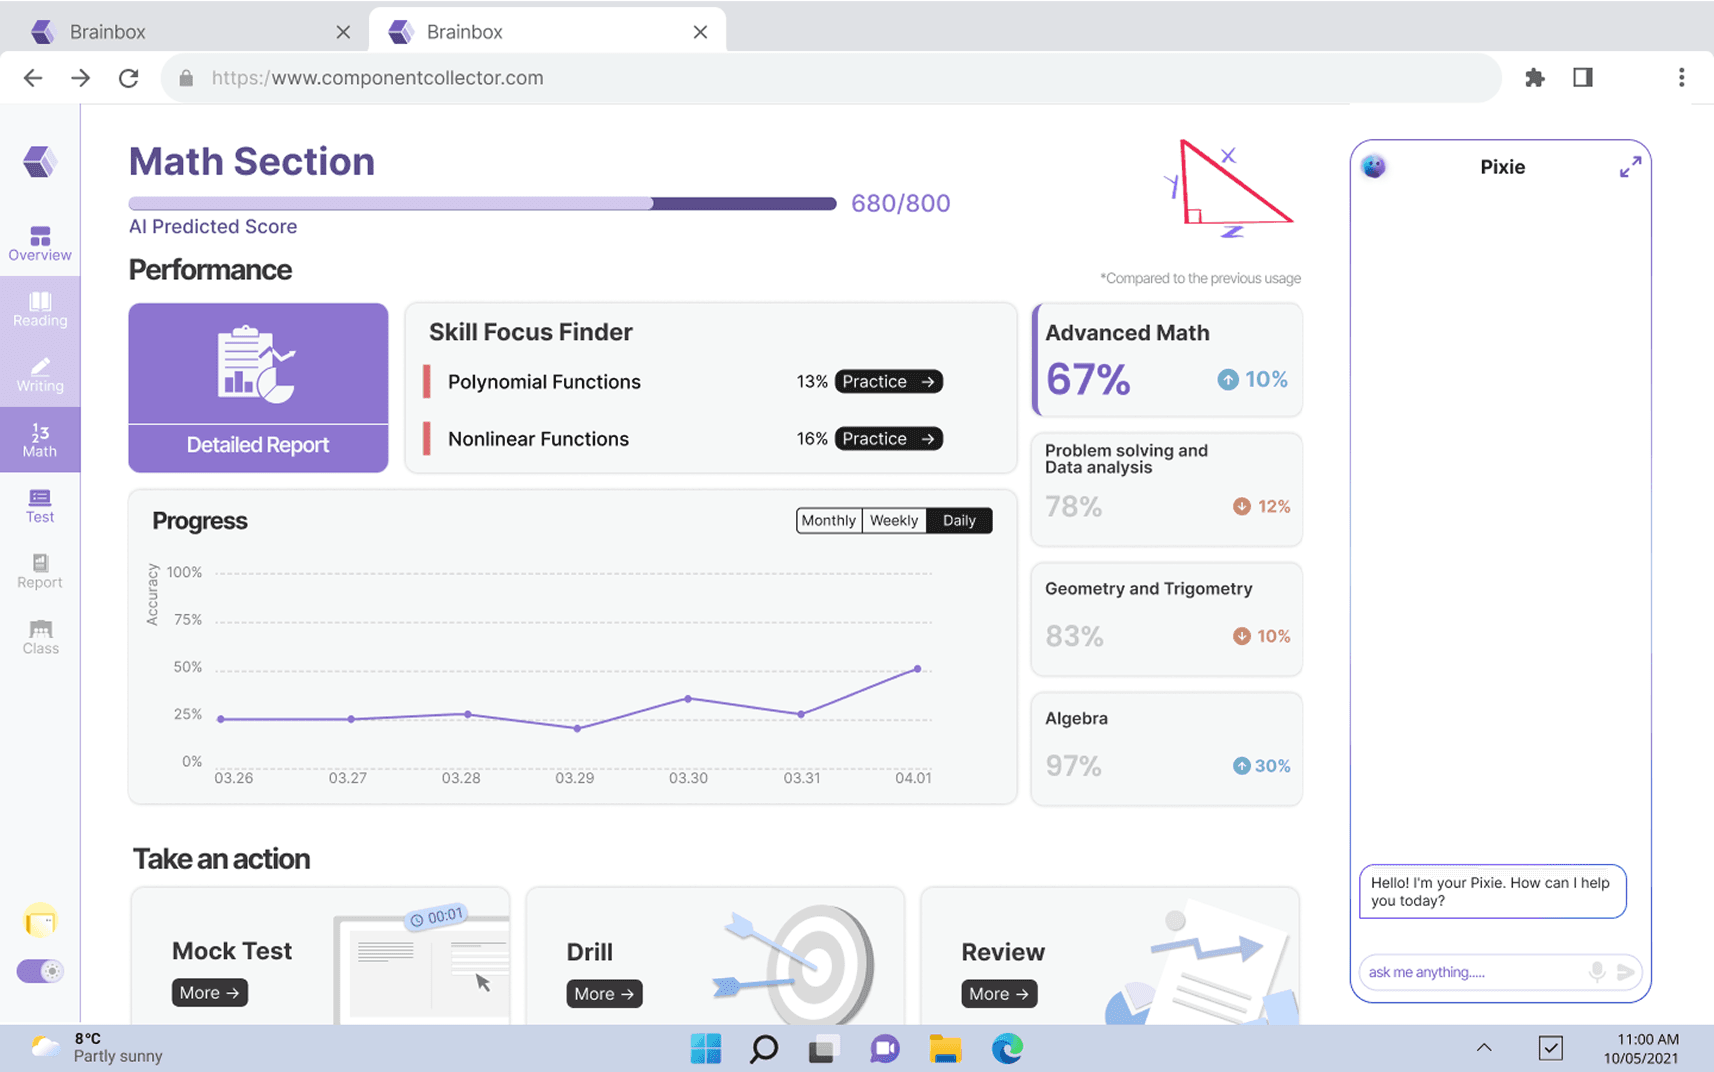Go back in browser

33,78
